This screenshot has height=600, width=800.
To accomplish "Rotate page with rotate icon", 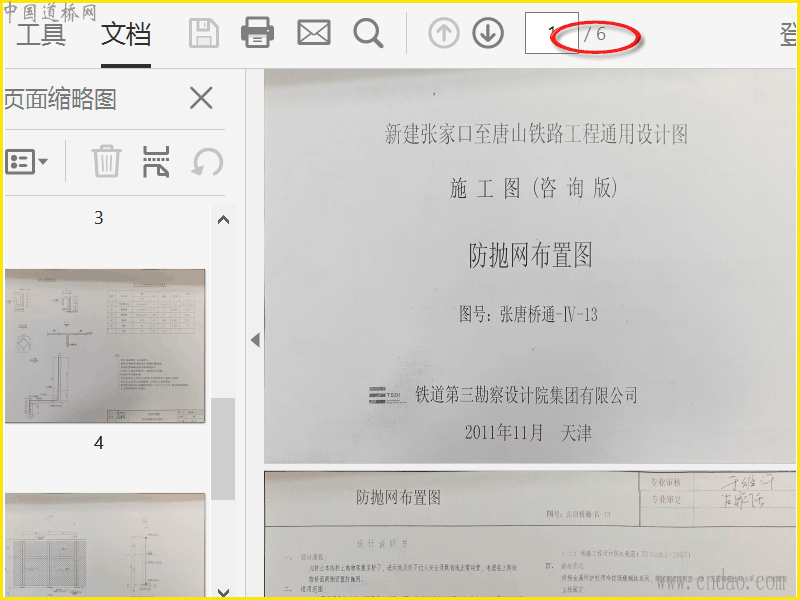I will [207, 162].
